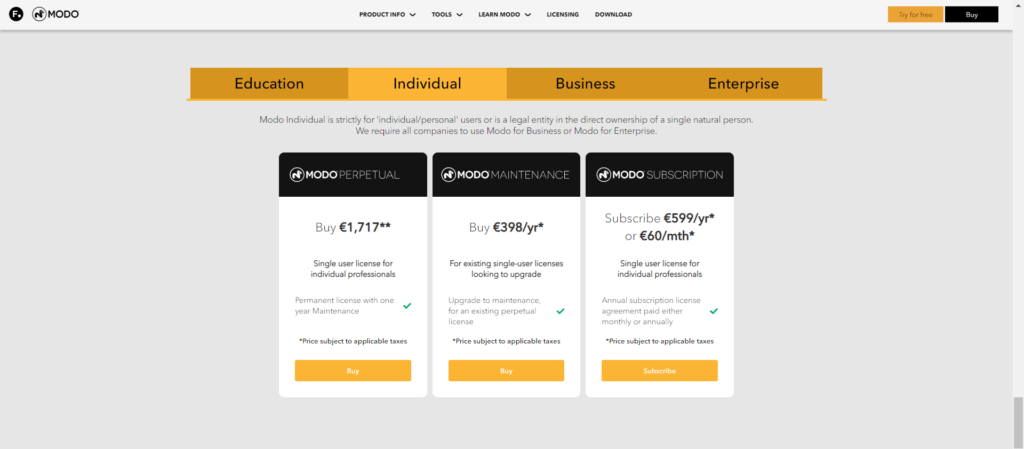Image resolution: width=1024 pixels, height=449 pixels.
Task: Switch to the Enterprise tab
Action: pyautogui.click(x=743, y=84)
